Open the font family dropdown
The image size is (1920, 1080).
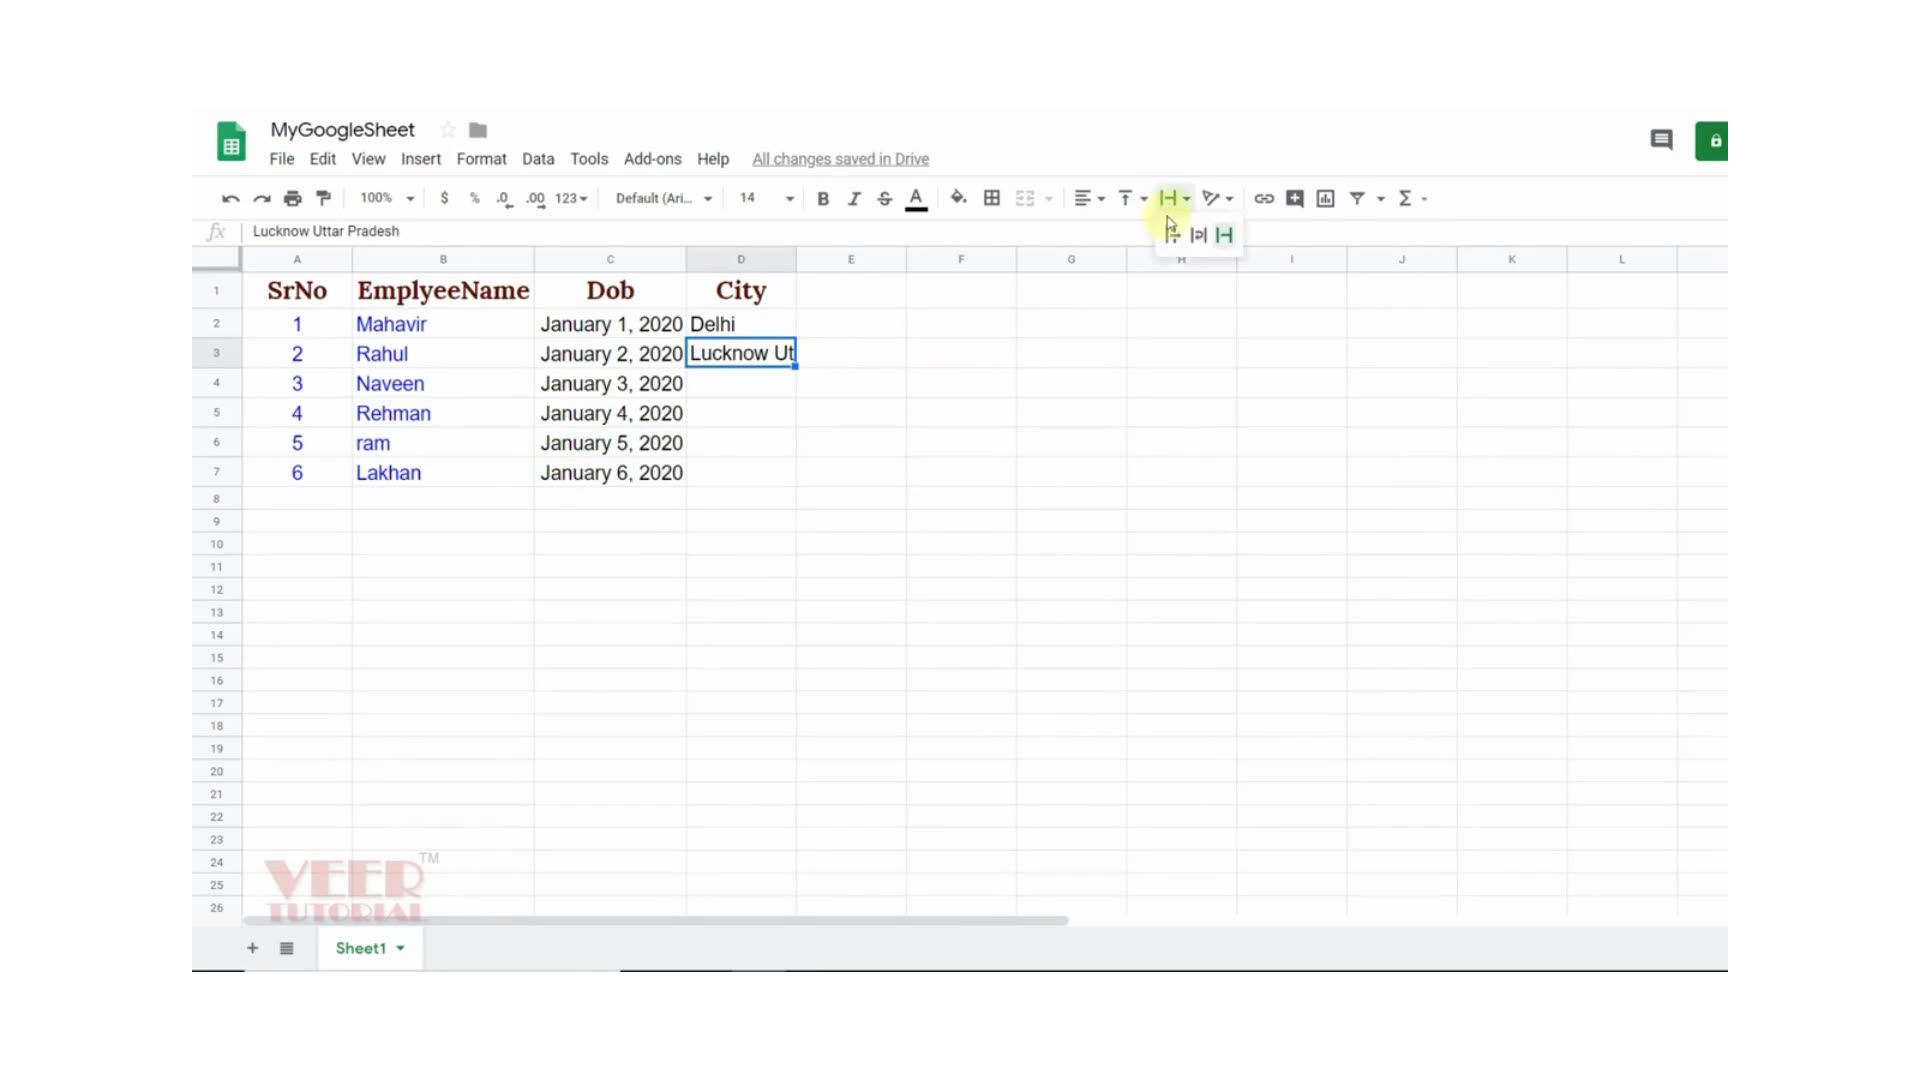[x=662, y=198]
